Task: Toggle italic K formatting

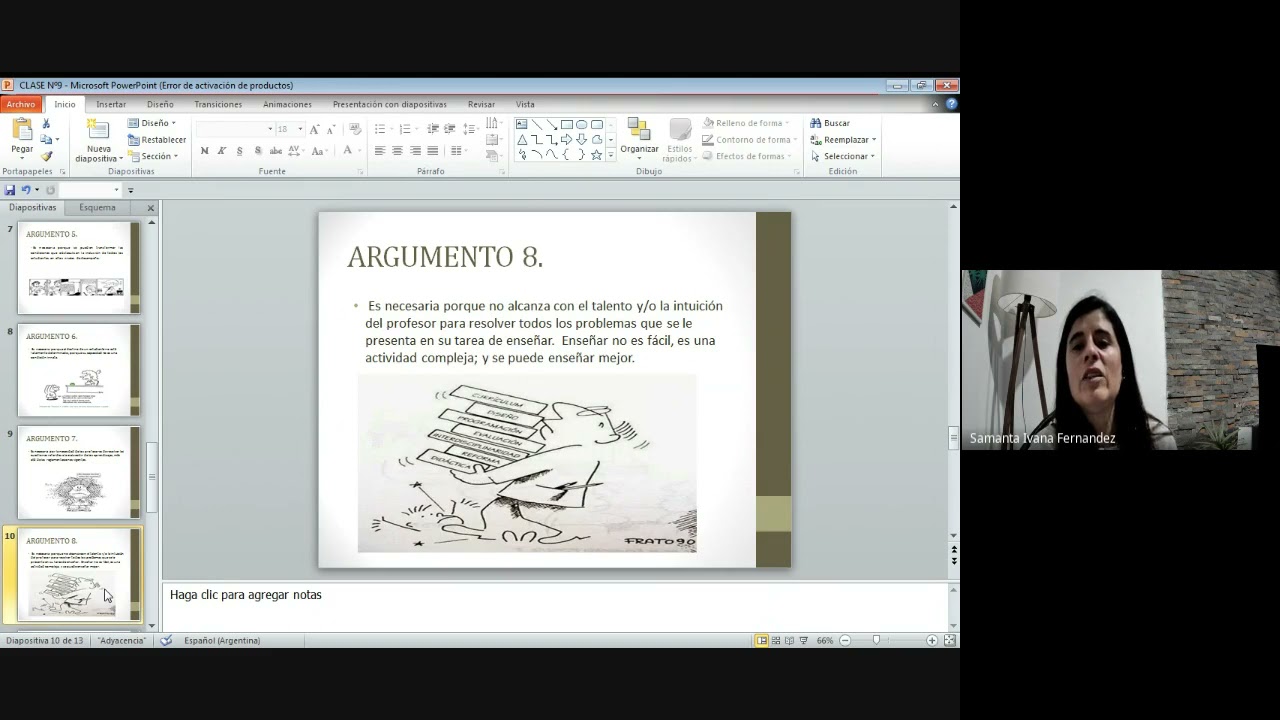Action: [222, 151]
